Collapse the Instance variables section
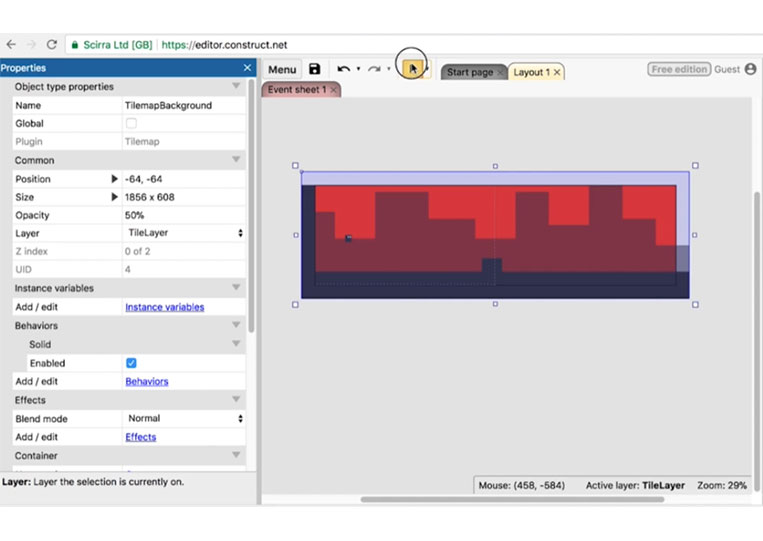The width and height of the screenshot is (763, 541). pyautogui.click(x=236, y=288)
